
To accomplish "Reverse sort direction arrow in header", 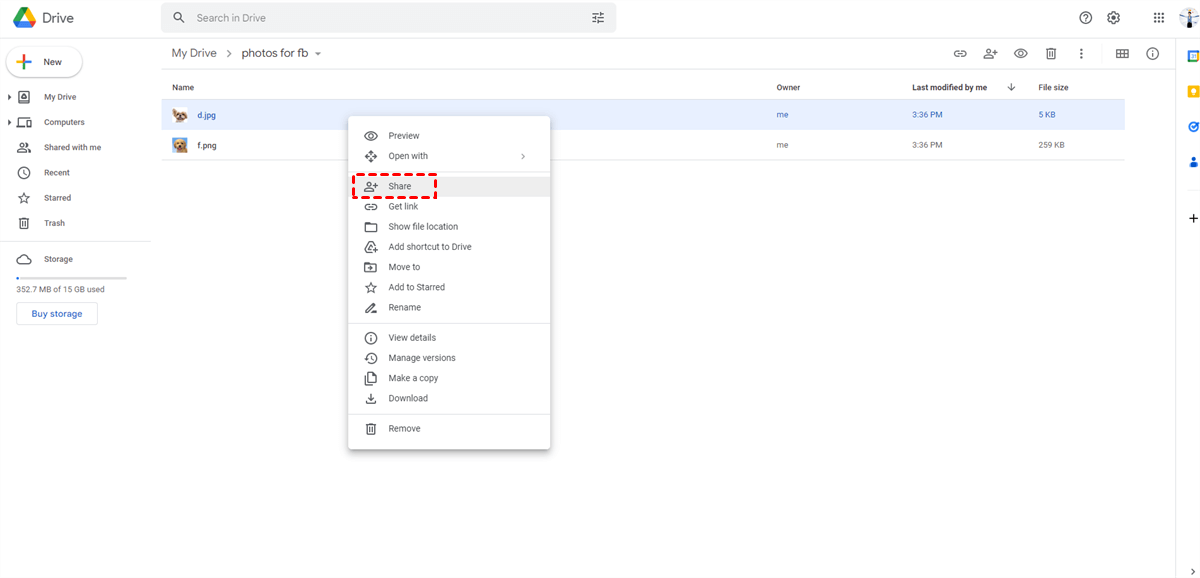I will pyautogui.click(x=1011, y=88).
